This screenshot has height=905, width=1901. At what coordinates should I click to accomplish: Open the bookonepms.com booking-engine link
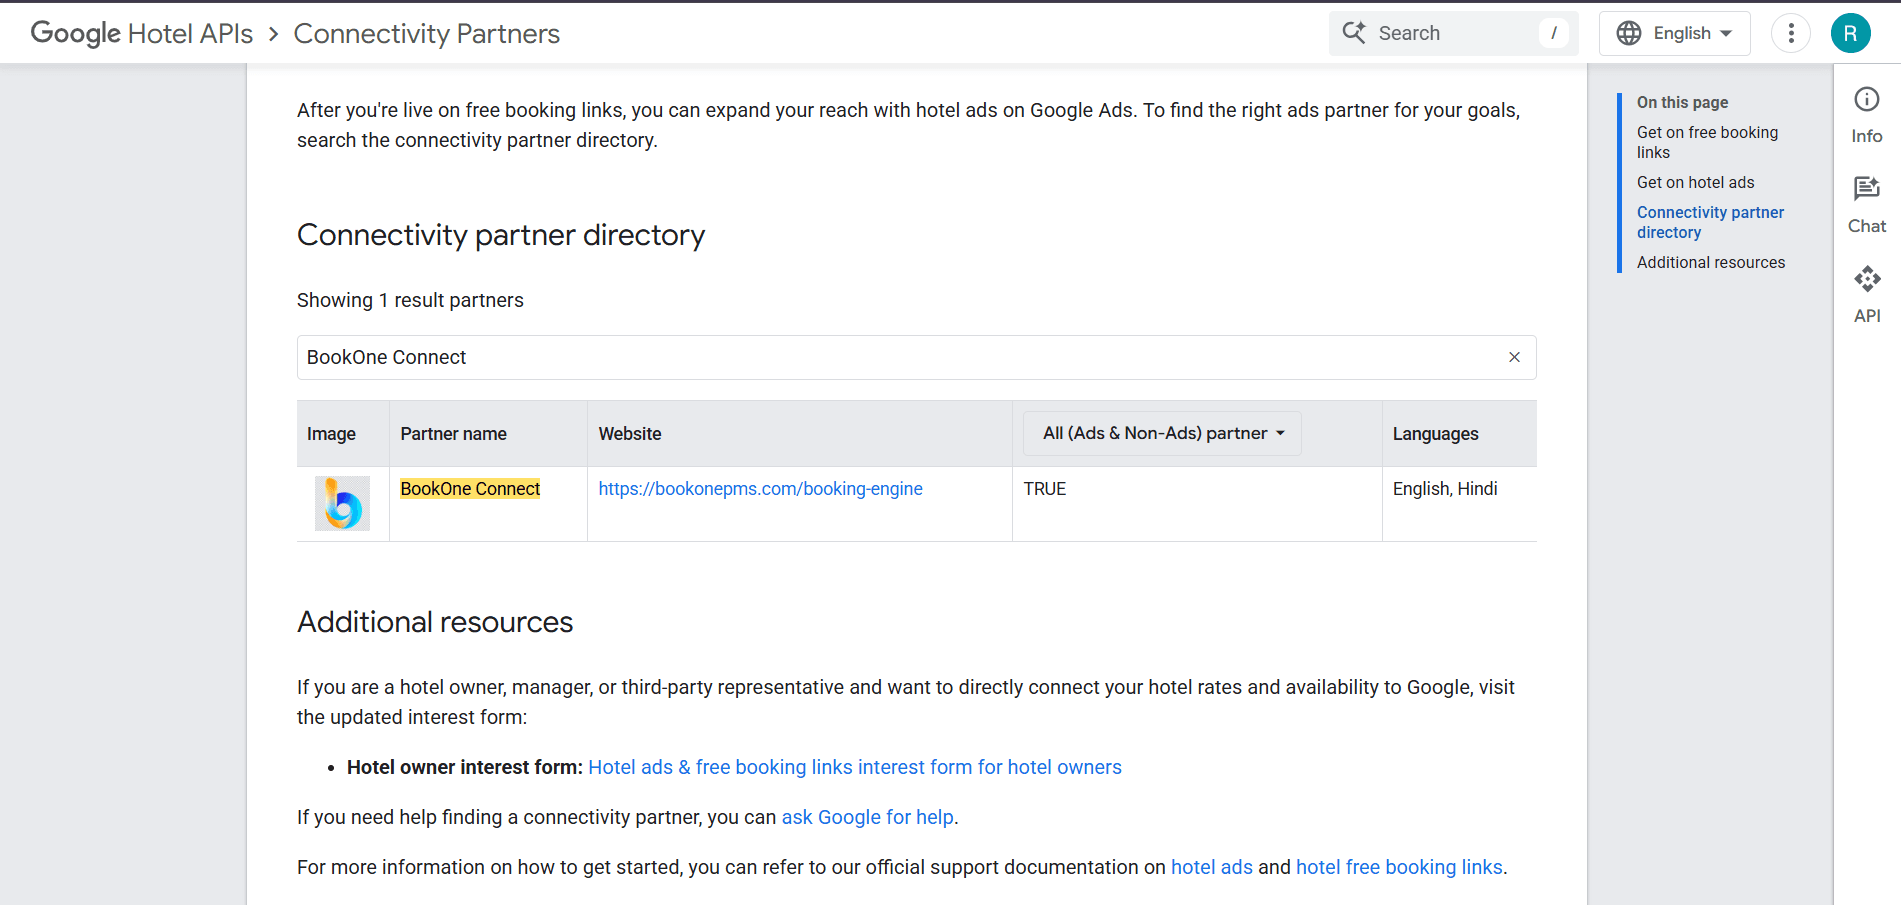[760, 489]
